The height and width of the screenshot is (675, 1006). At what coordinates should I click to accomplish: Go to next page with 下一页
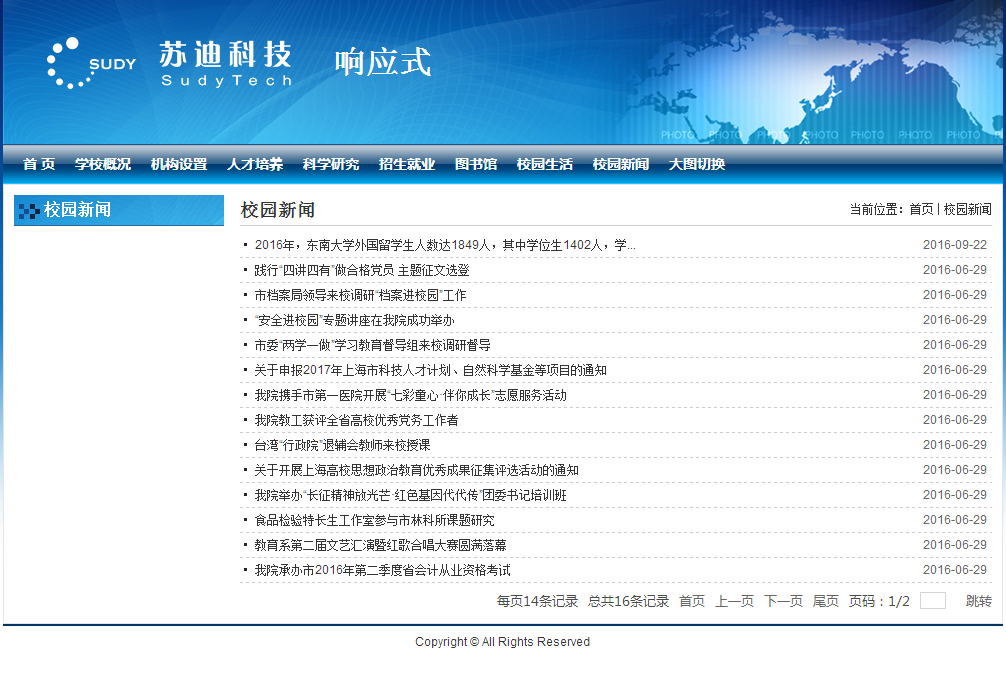[x=783, y=601]
